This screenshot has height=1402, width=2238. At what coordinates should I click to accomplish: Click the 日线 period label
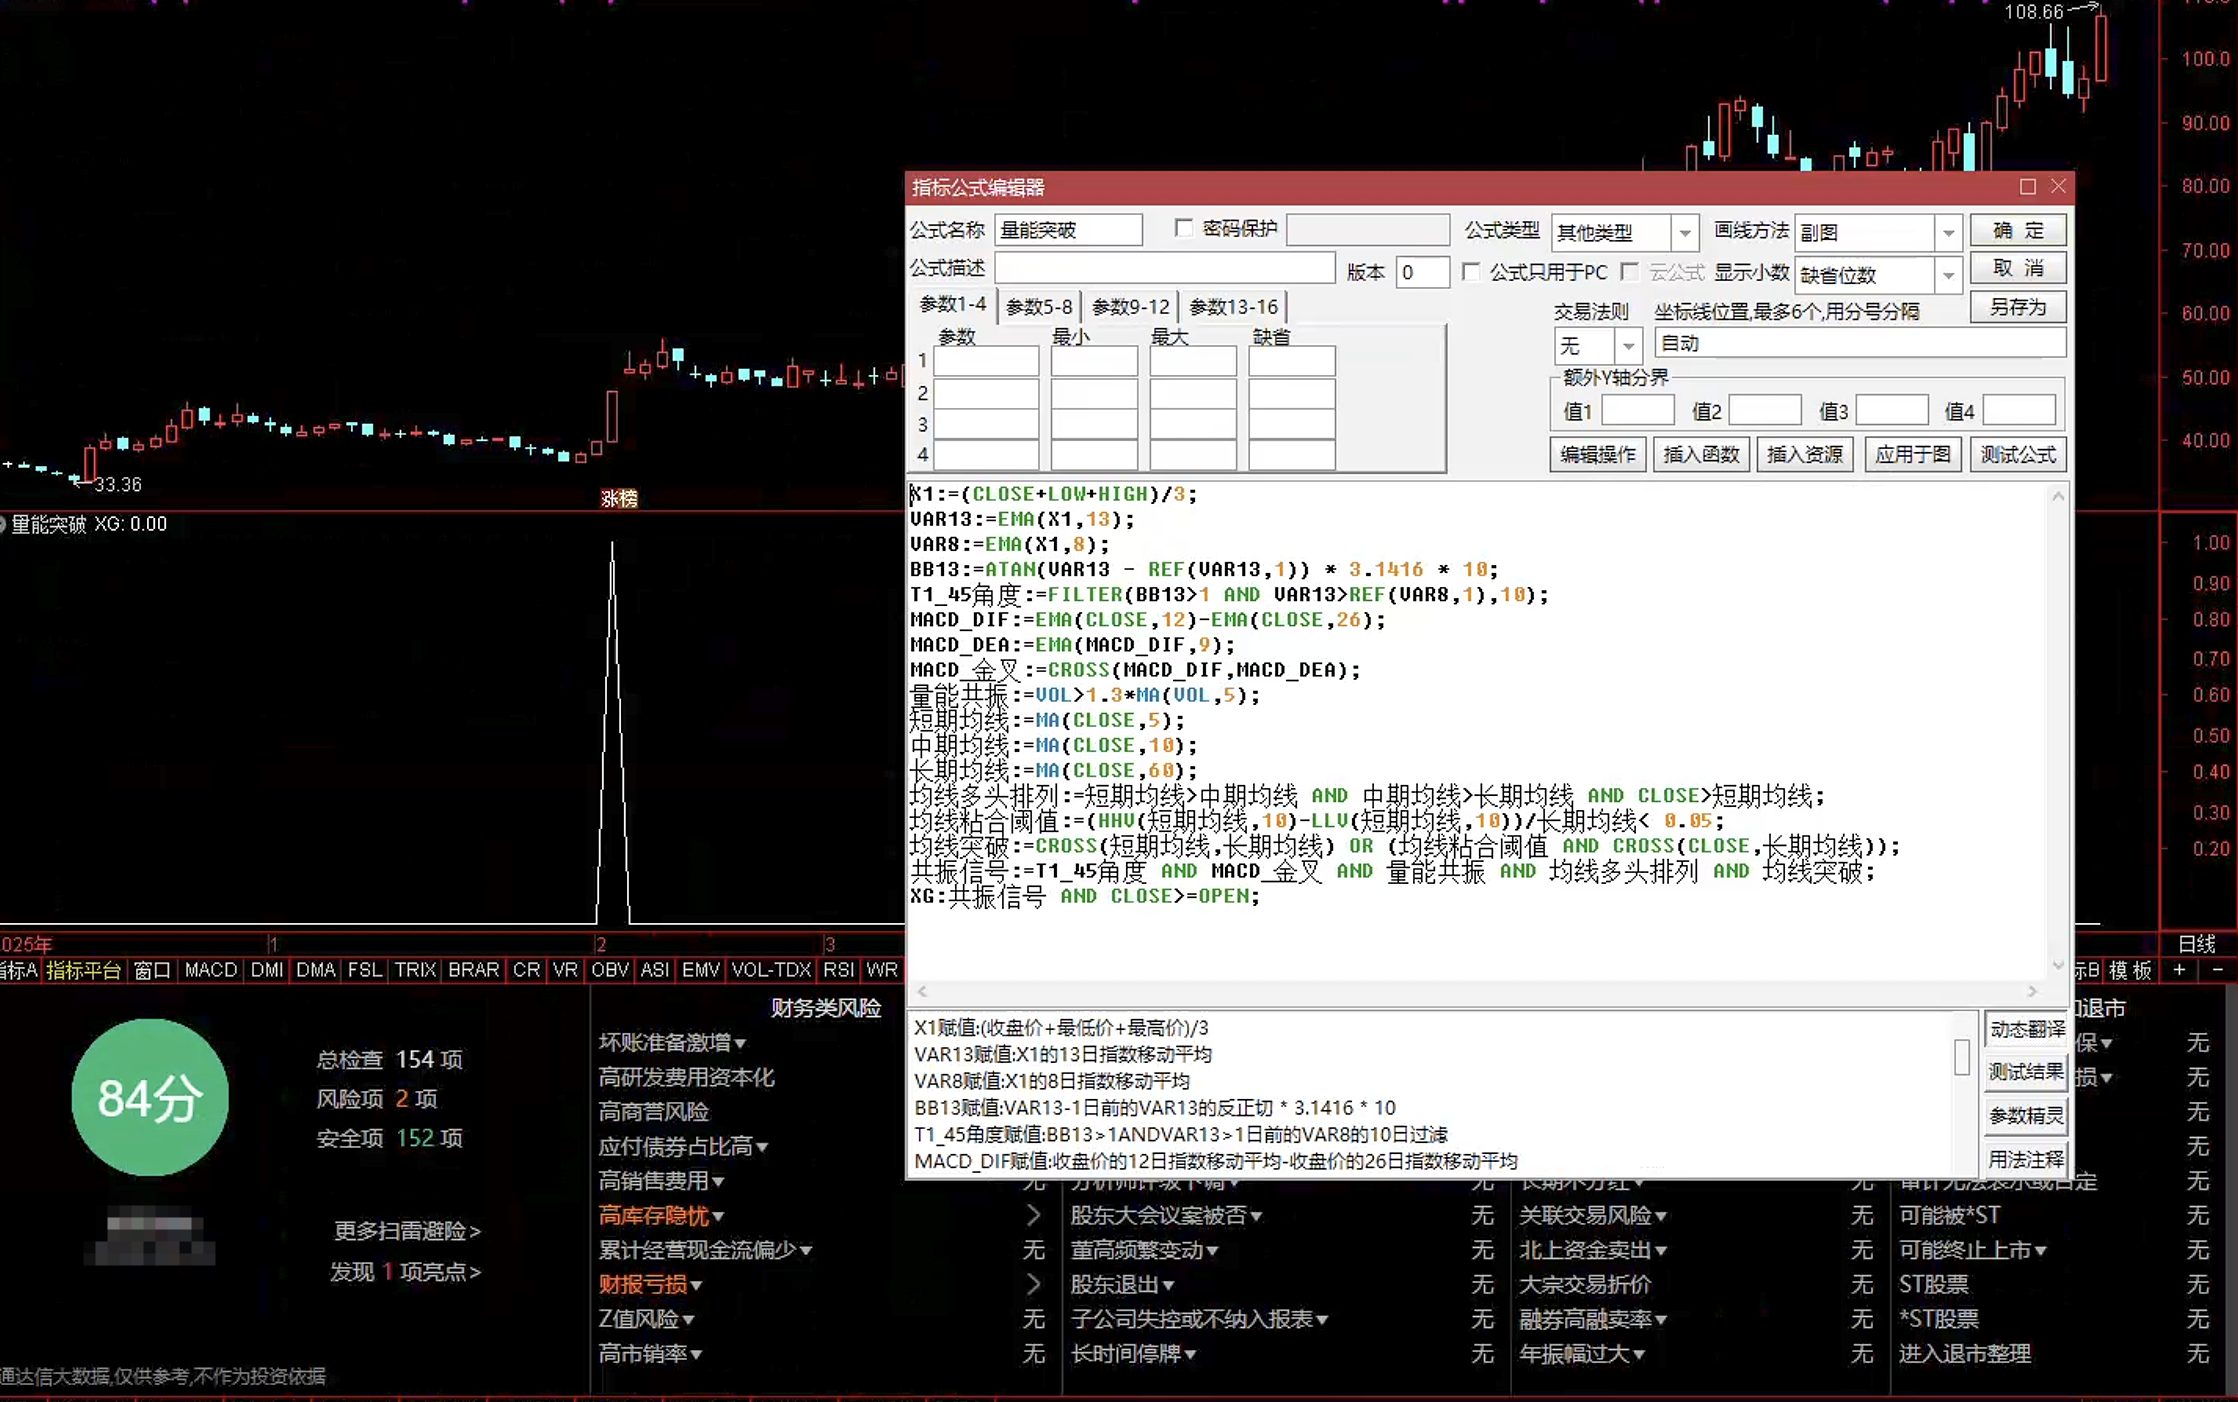pyautogui.click(x=2197, y=944)
